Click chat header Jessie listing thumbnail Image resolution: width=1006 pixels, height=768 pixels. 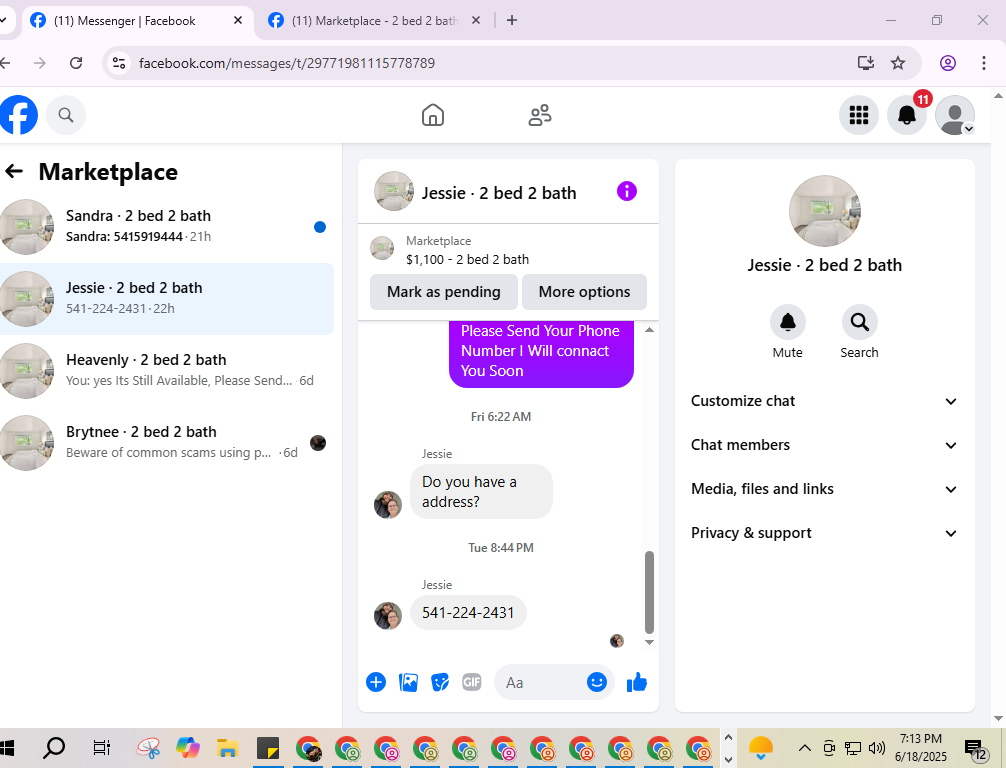[394, 191]
